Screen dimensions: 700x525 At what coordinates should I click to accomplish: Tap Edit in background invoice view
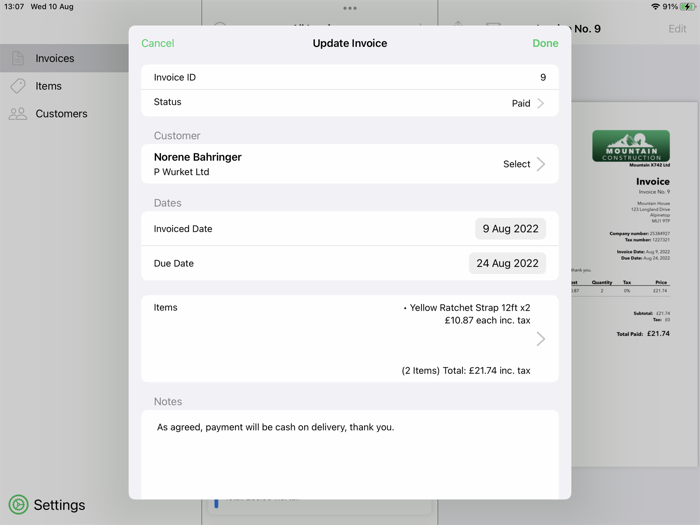(x=677, y=29)
